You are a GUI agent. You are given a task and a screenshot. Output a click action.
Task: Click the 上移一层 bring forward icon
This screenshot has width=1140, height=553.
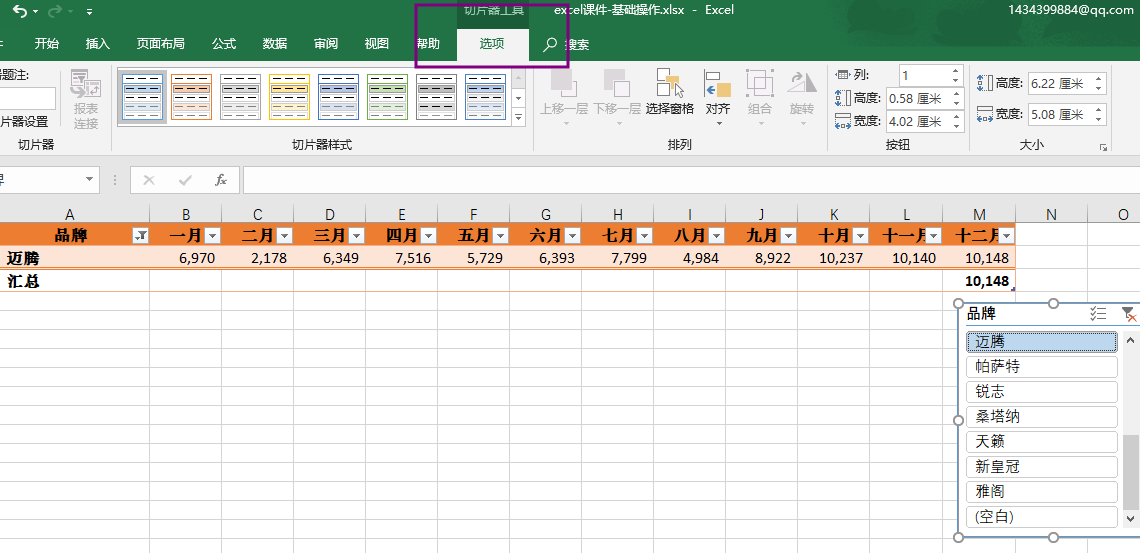click(563, 83)
